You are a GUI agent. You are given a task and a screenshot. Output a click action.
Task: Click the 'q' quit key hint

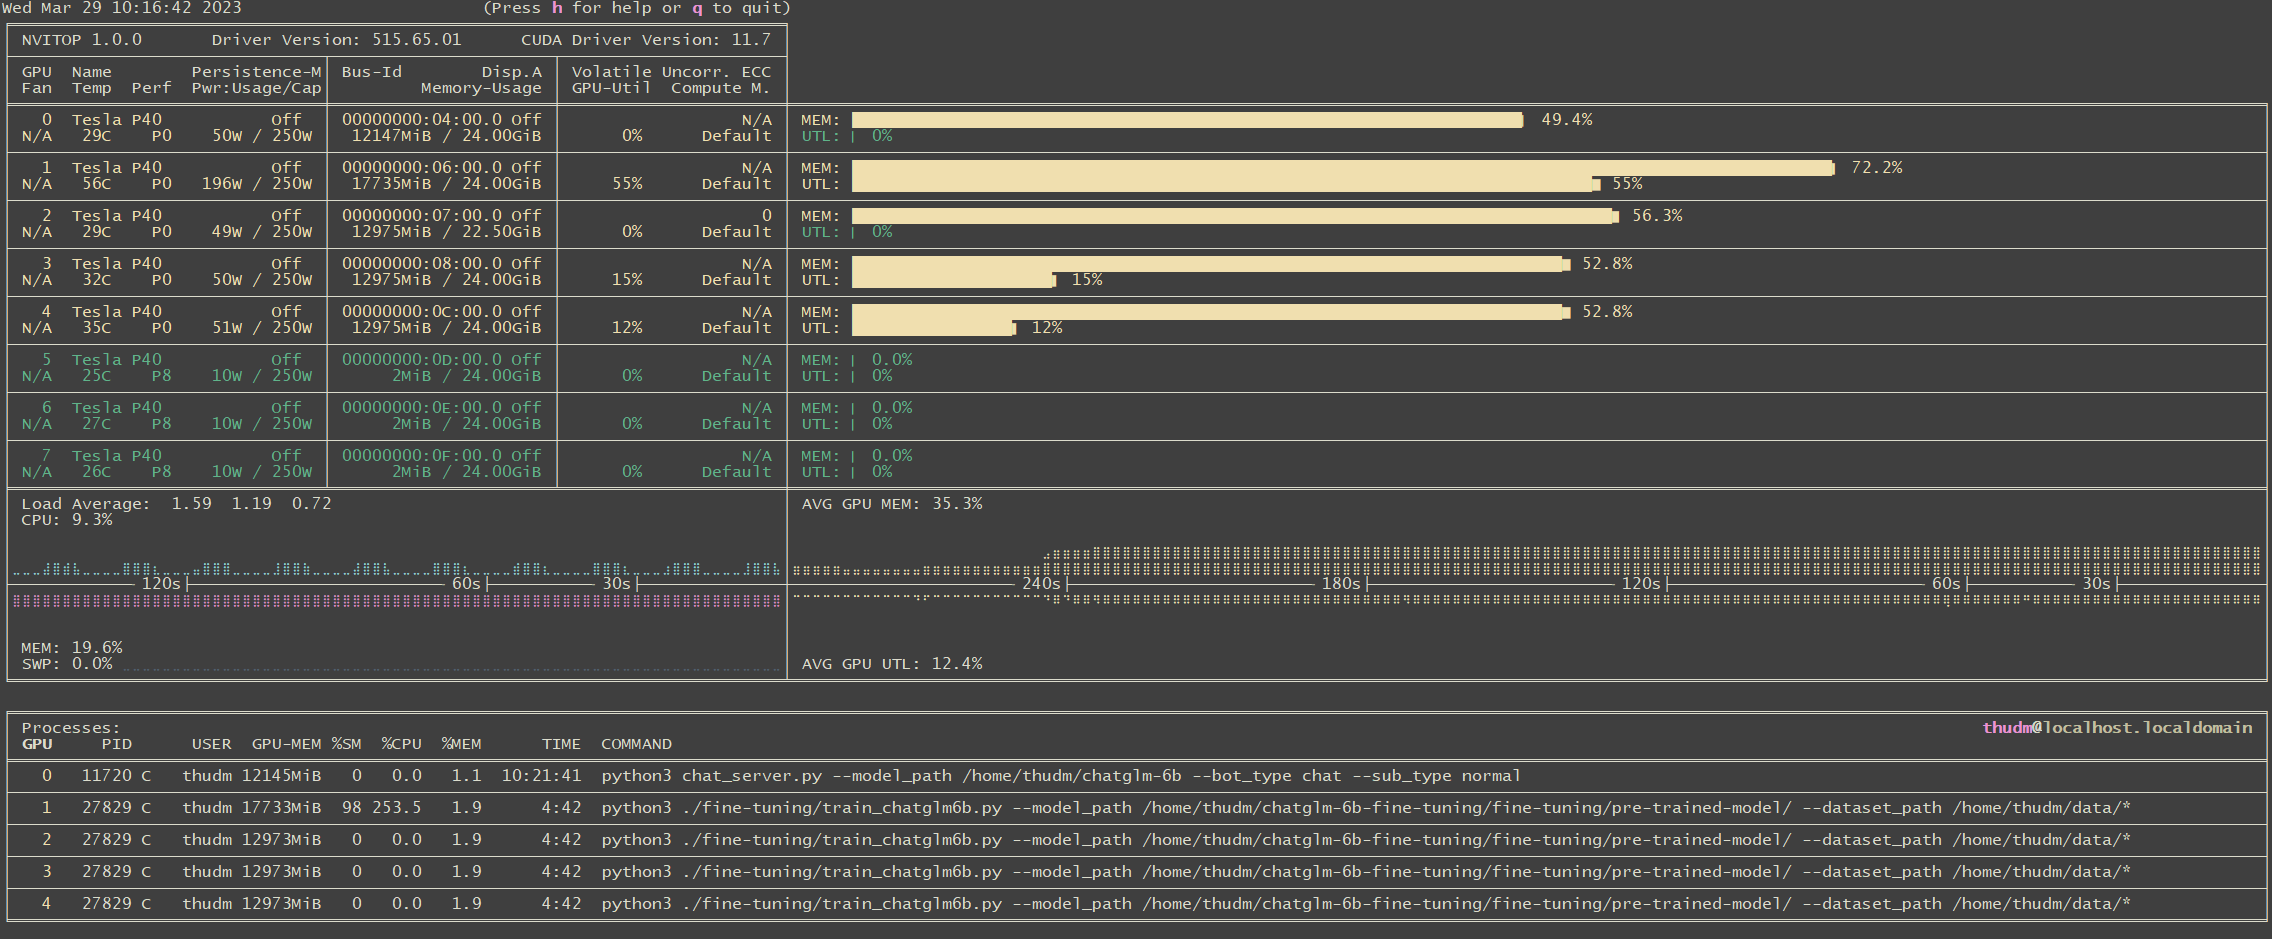[x=697, y=8]
